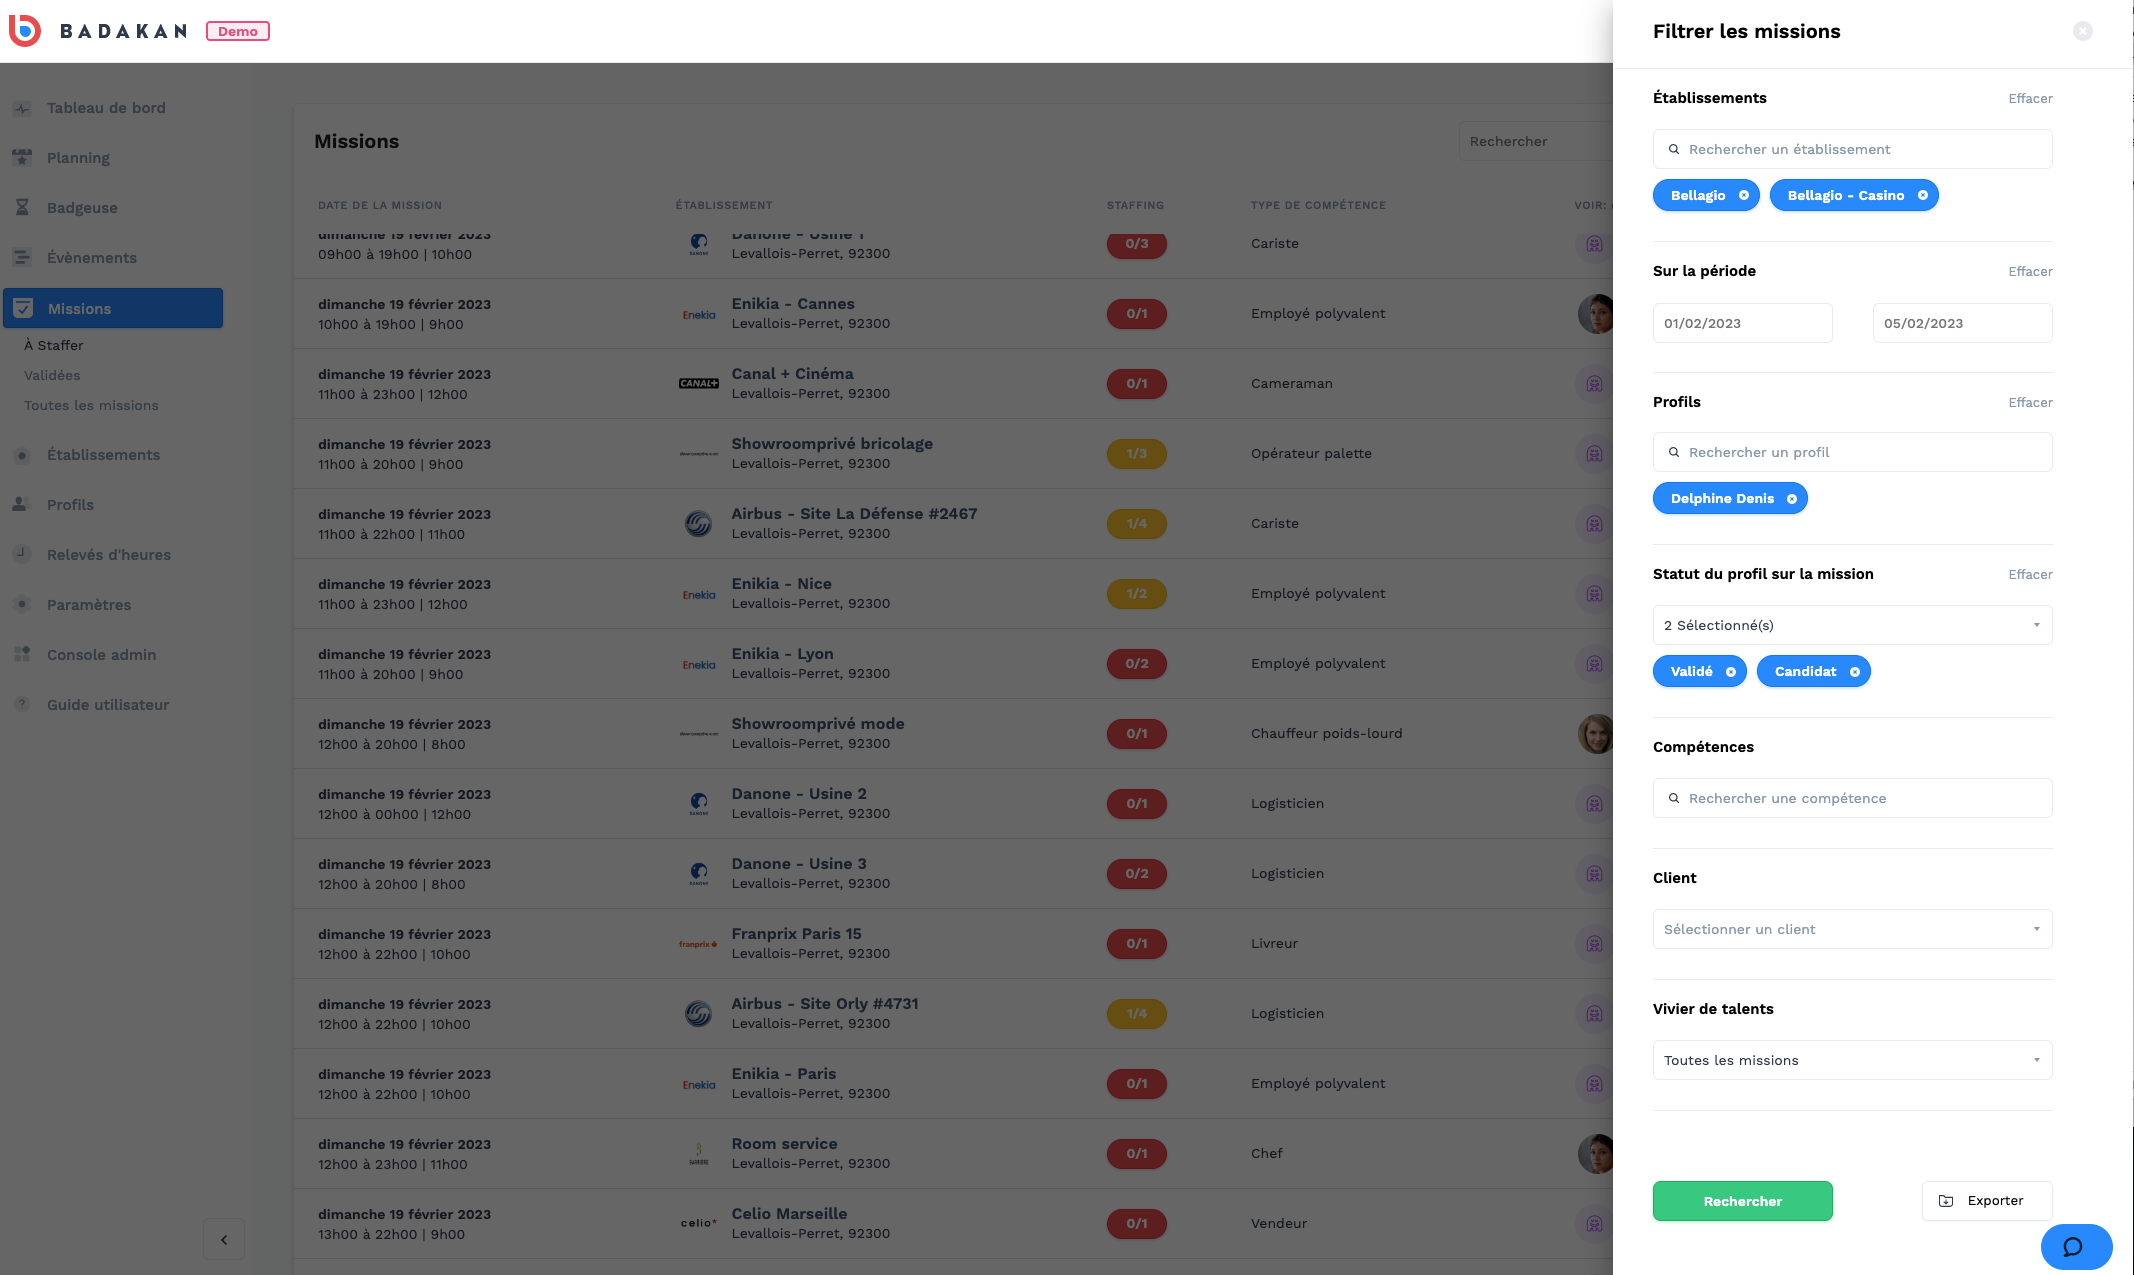Clear the Sur la période filter
Screen dimensions: 2134x1275
tap(2030, 271)
